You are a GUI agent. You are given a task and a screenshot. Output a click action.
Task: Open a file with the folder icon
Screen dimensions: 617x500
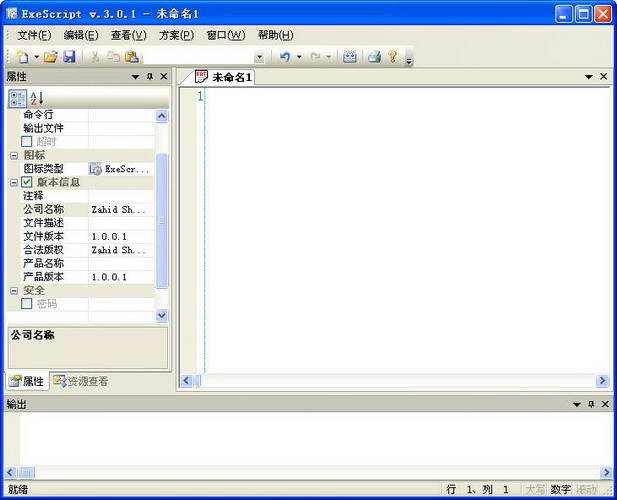pos(51,57)
